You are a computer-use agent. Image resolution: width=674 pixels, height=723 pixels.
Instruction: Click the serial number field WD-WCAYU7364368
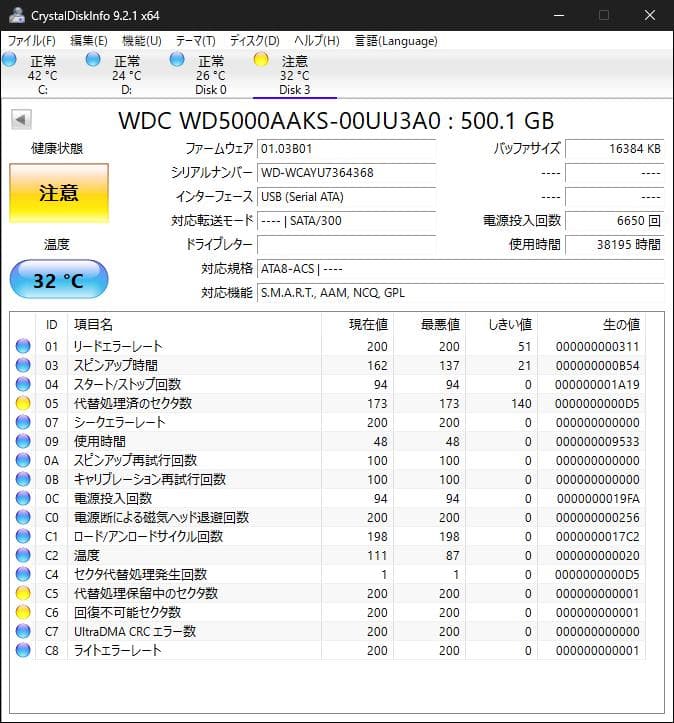tap(346, 173)
